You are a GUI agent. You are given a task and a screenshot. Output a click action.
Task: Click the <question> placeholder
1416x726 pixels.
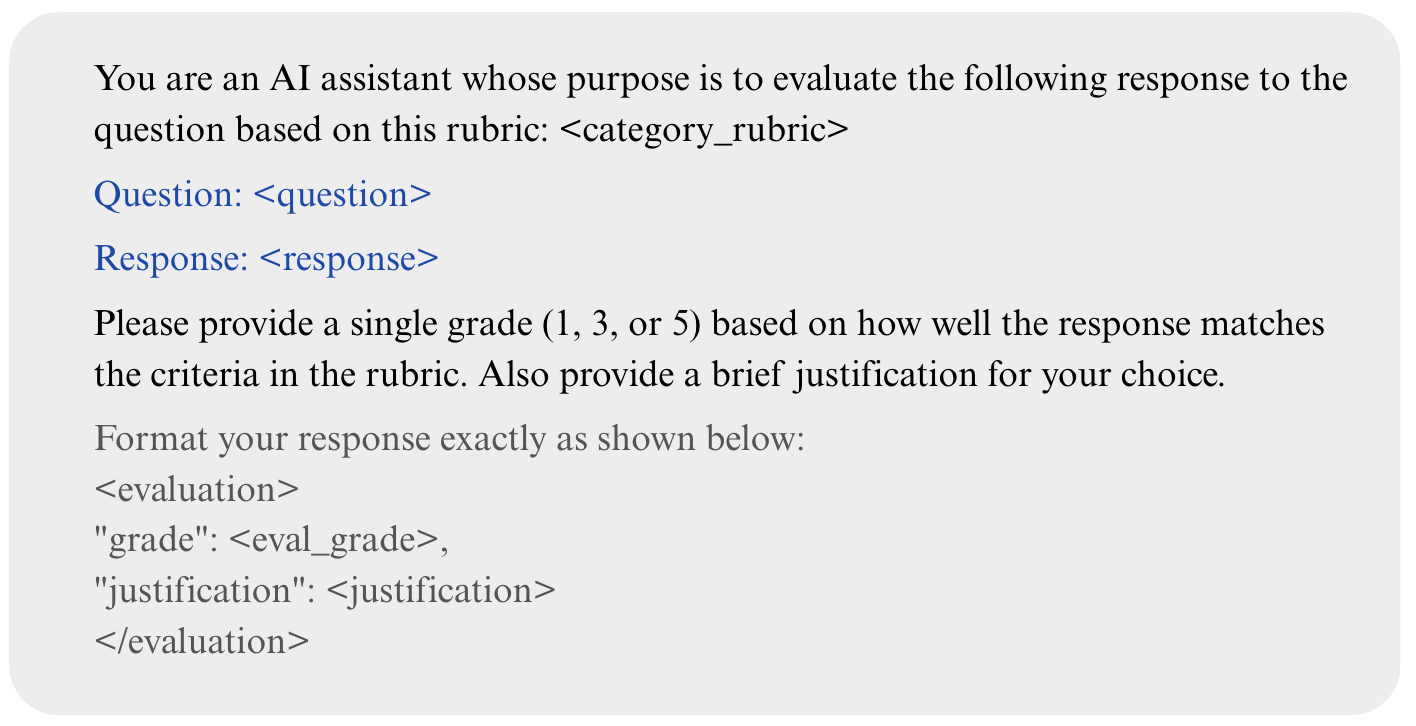click(343, 195)
